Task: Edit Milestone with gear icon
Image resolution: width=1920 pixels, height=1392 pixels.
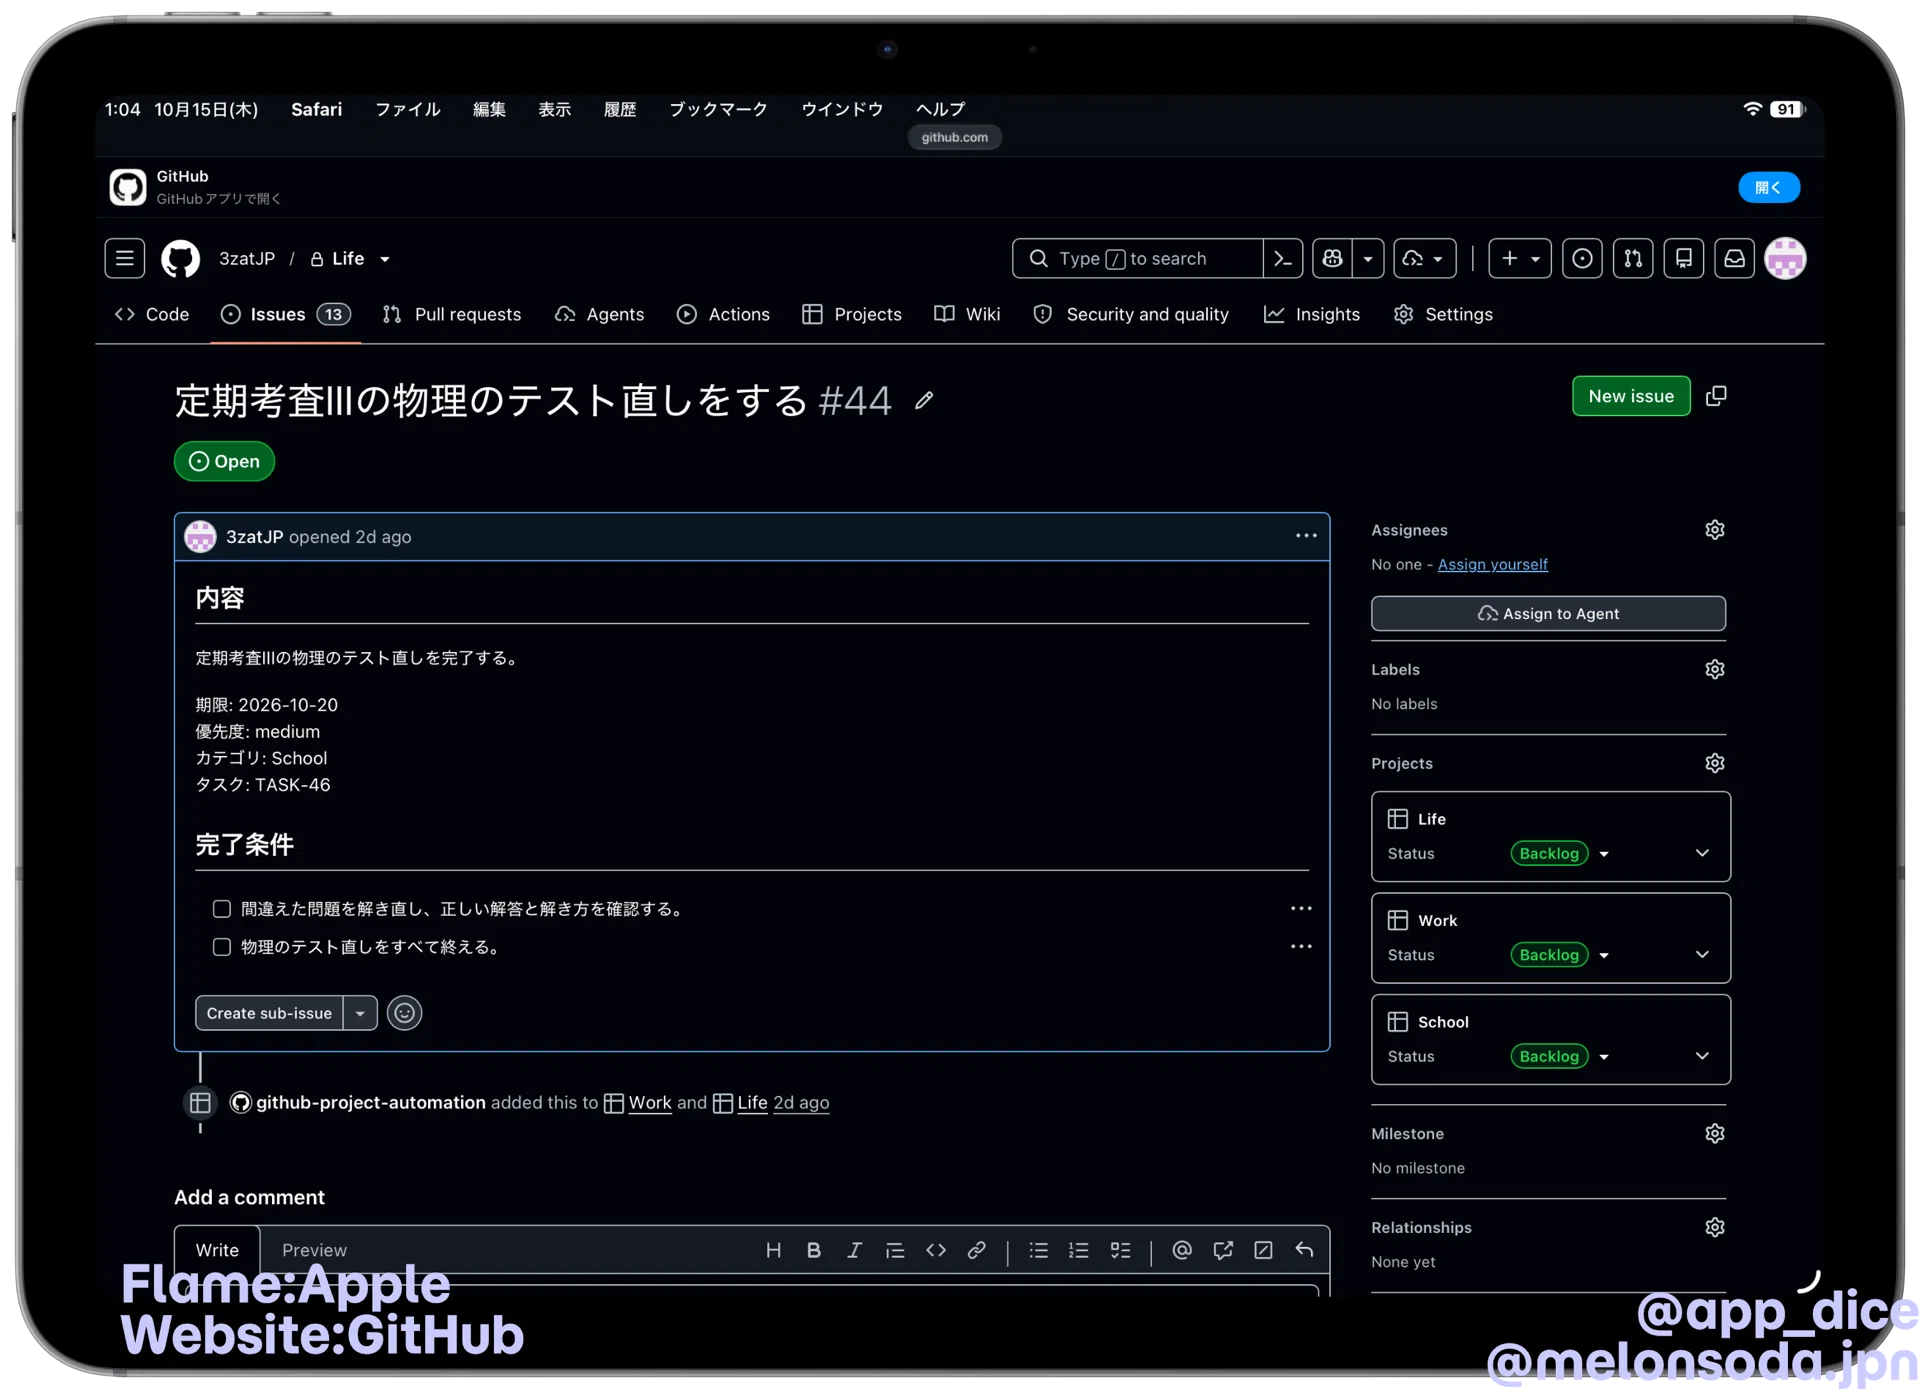Action: (1715, 1133)
